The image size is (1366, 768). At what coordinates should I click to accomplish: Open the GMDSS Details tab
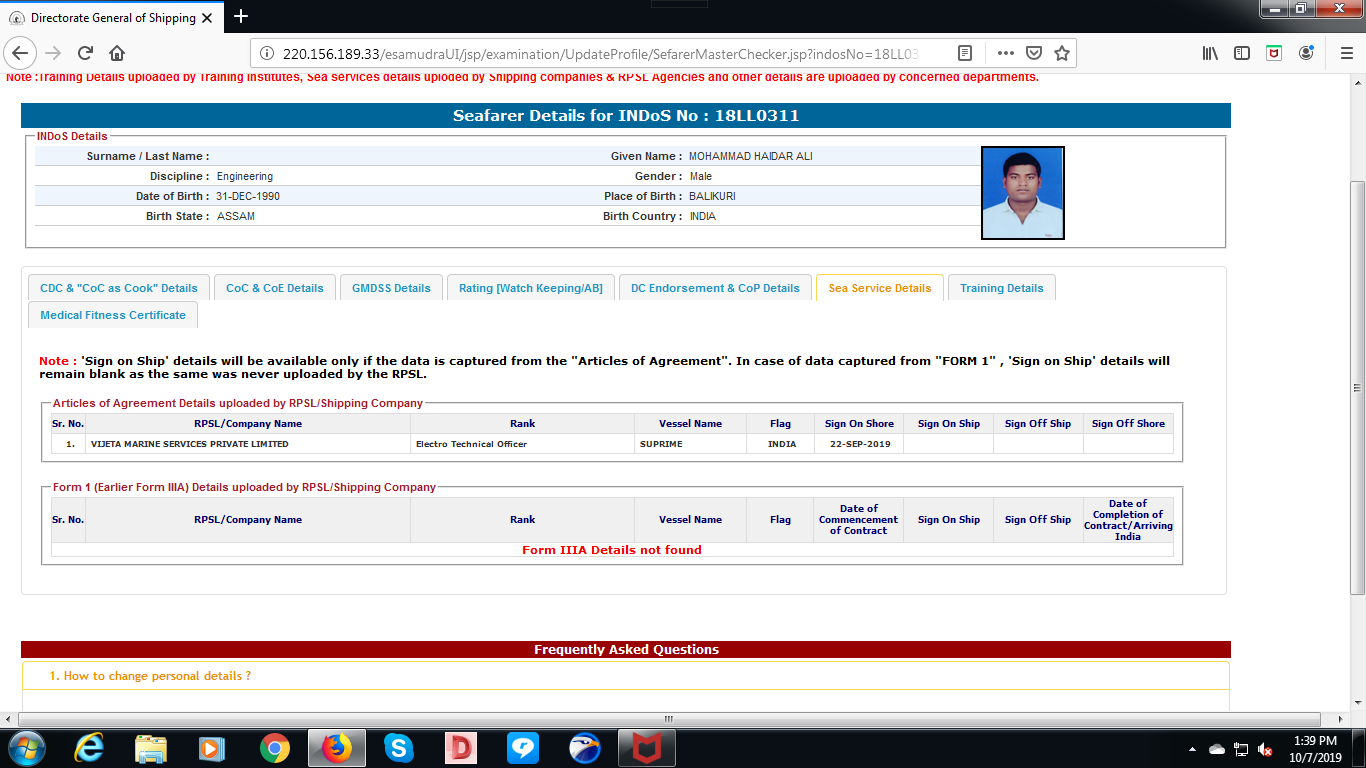click(x=391, y=288)
